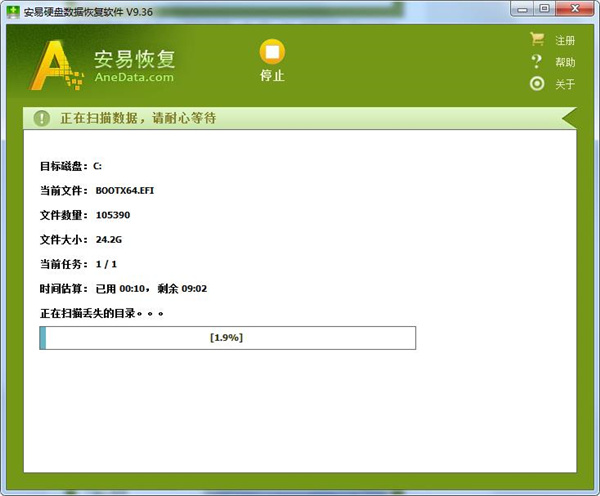Image resolution: width=600 pixels, height=496 pixels.
Task: Maximize the recovery software window
Action: (544, 9)
